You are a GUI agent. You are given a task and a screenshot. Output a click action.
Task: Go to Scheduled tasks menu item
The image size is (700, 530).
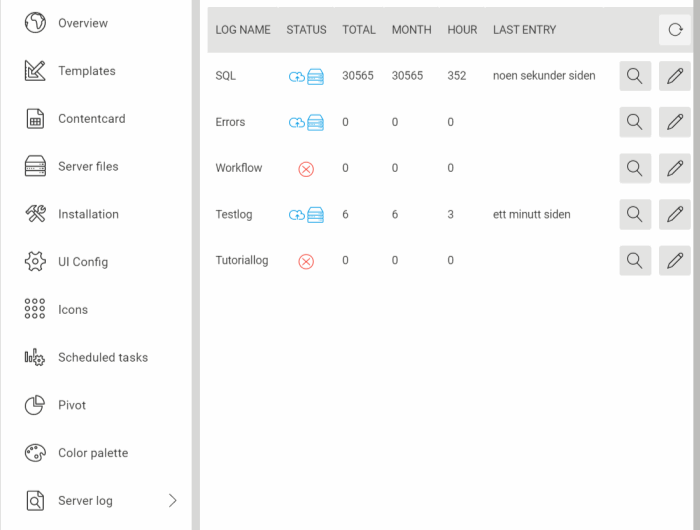point(102,357)
